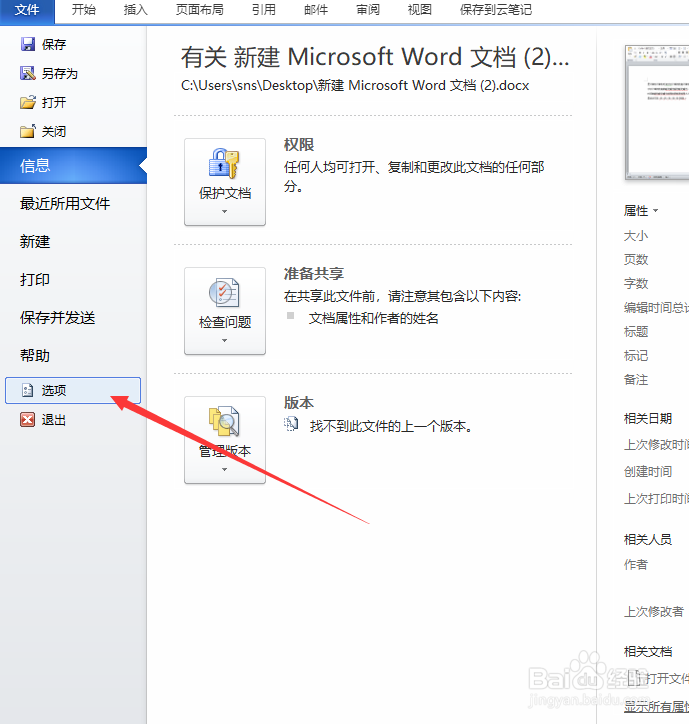Click the lock and key Protect Document icon
The image size is (689, 724).
[x=224, y=163]
